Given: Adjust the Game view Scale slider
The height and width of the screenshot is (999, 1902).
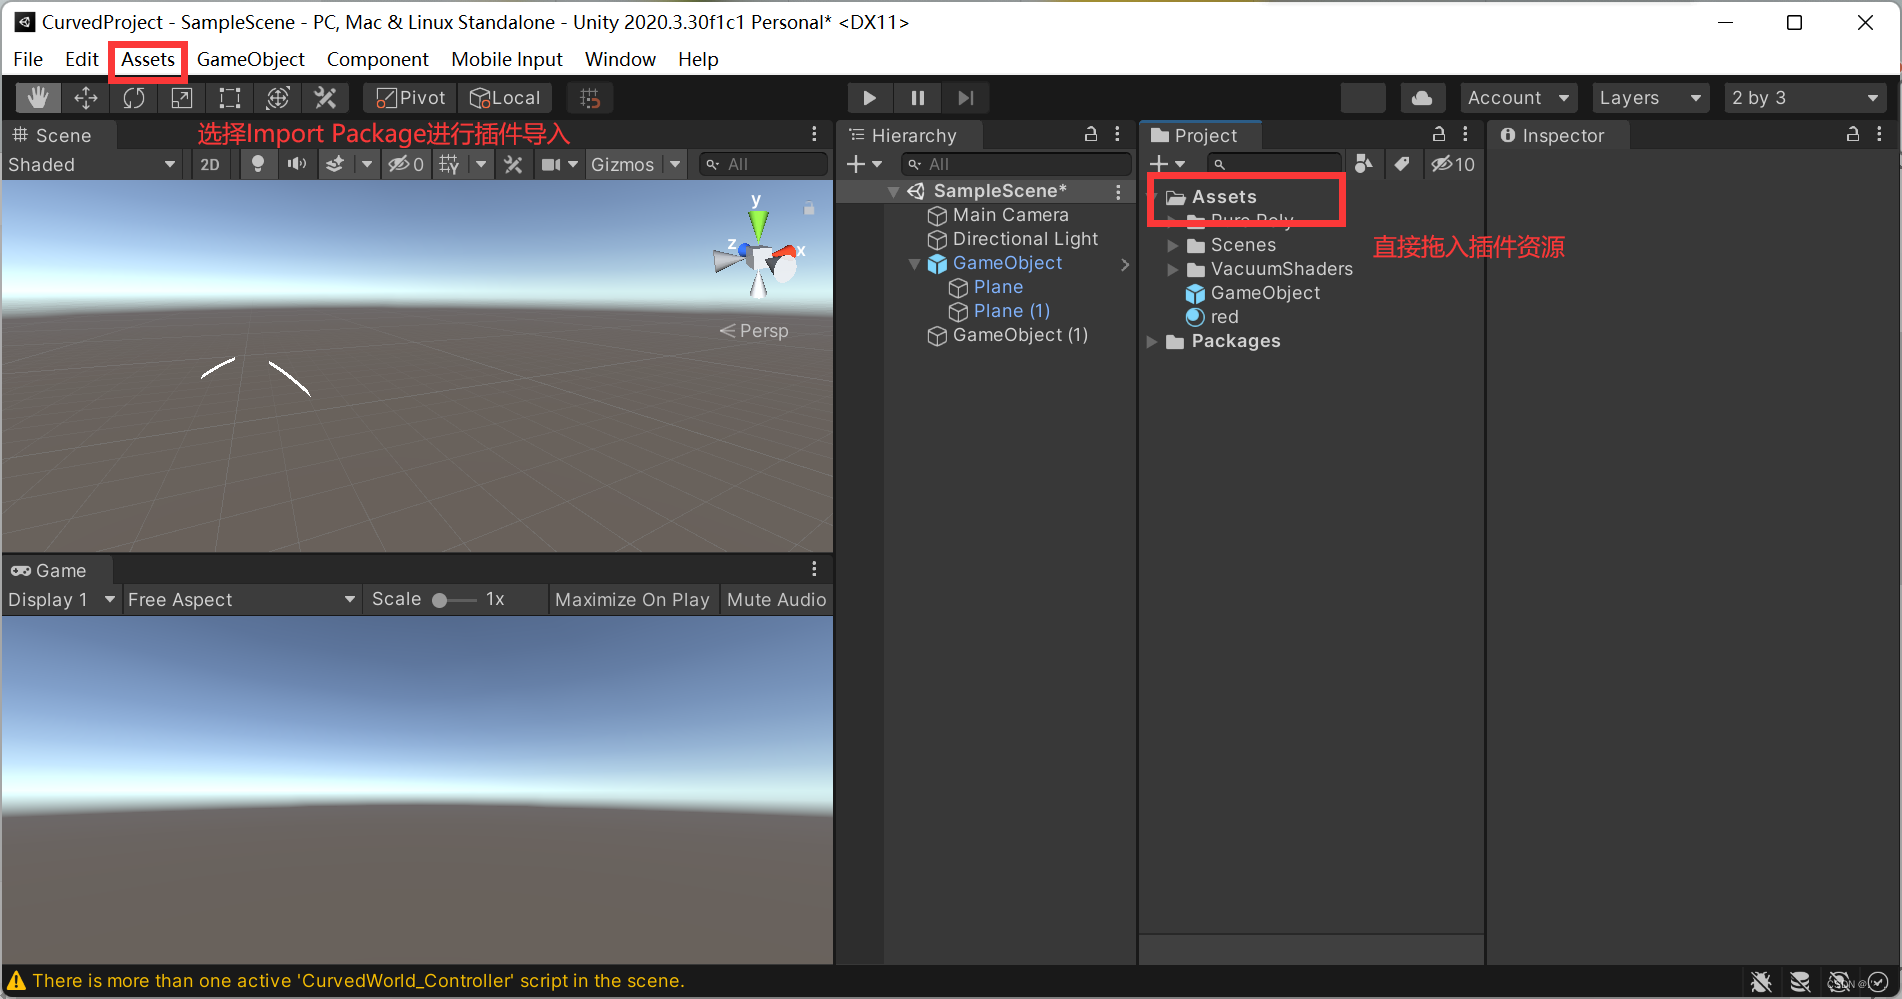Looking at the screenshot, I should [454, 600].
